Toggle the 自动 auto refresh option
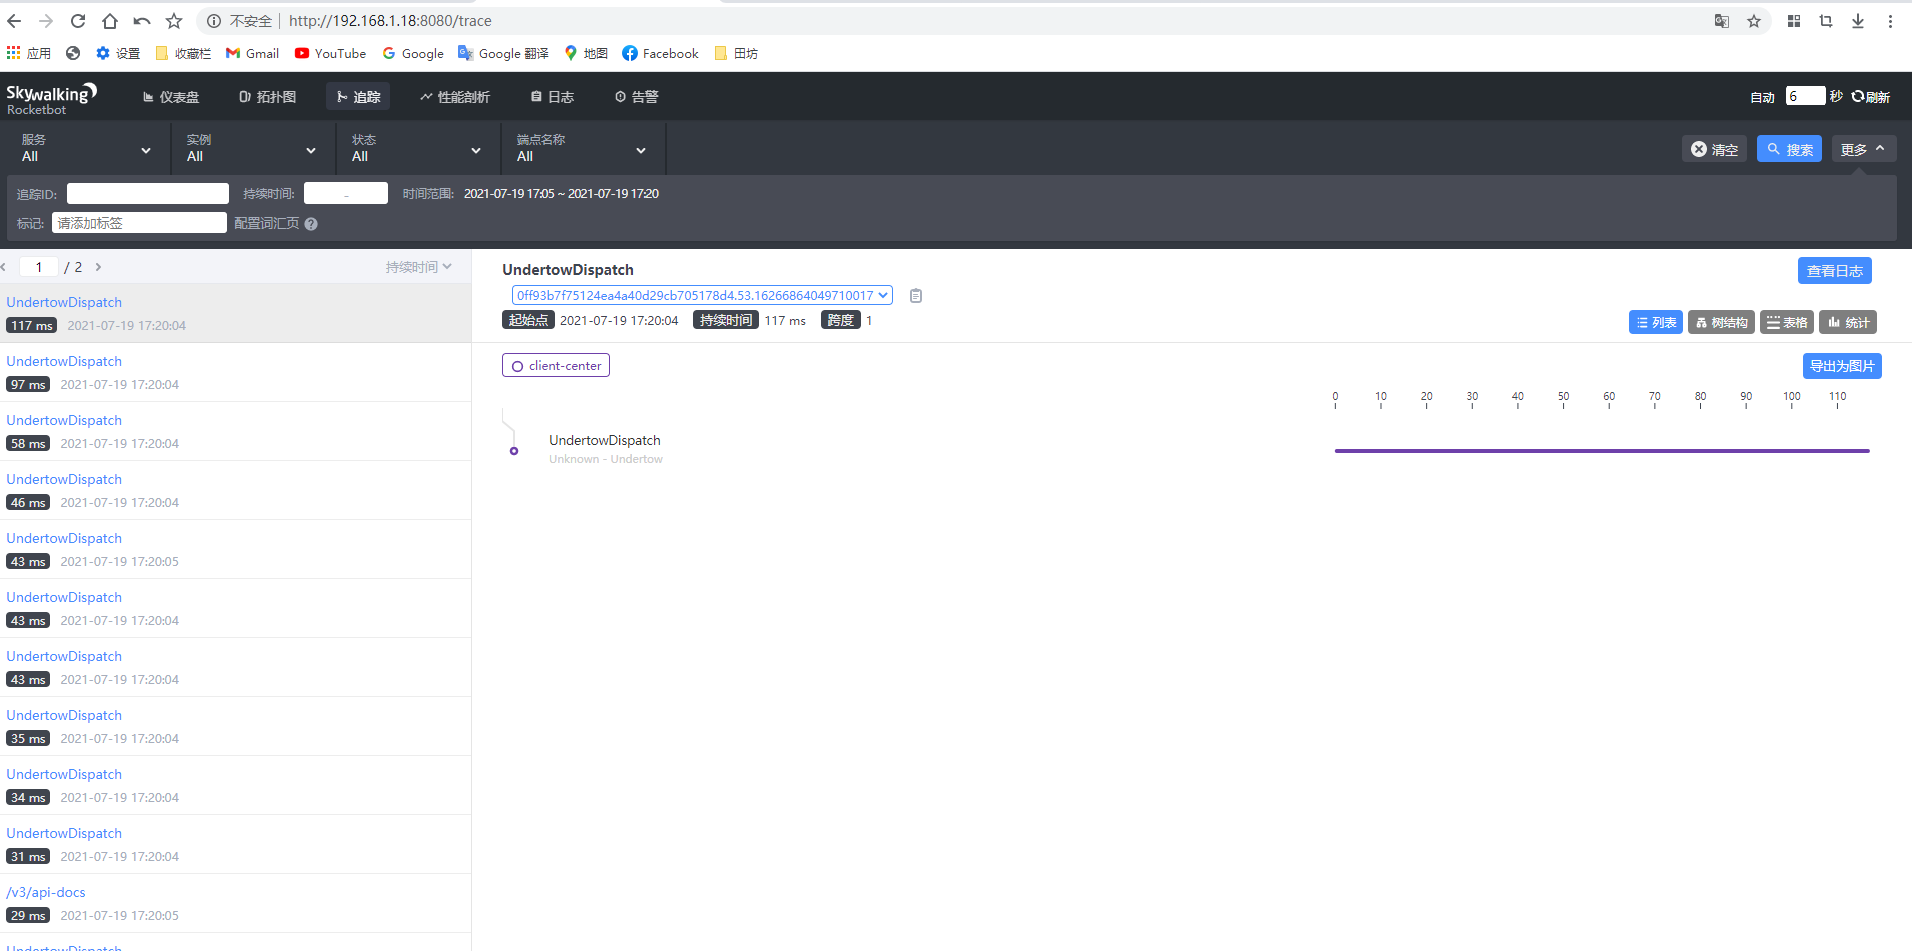This screenshot has width=1912, height=951. [x=1762, y=97]
